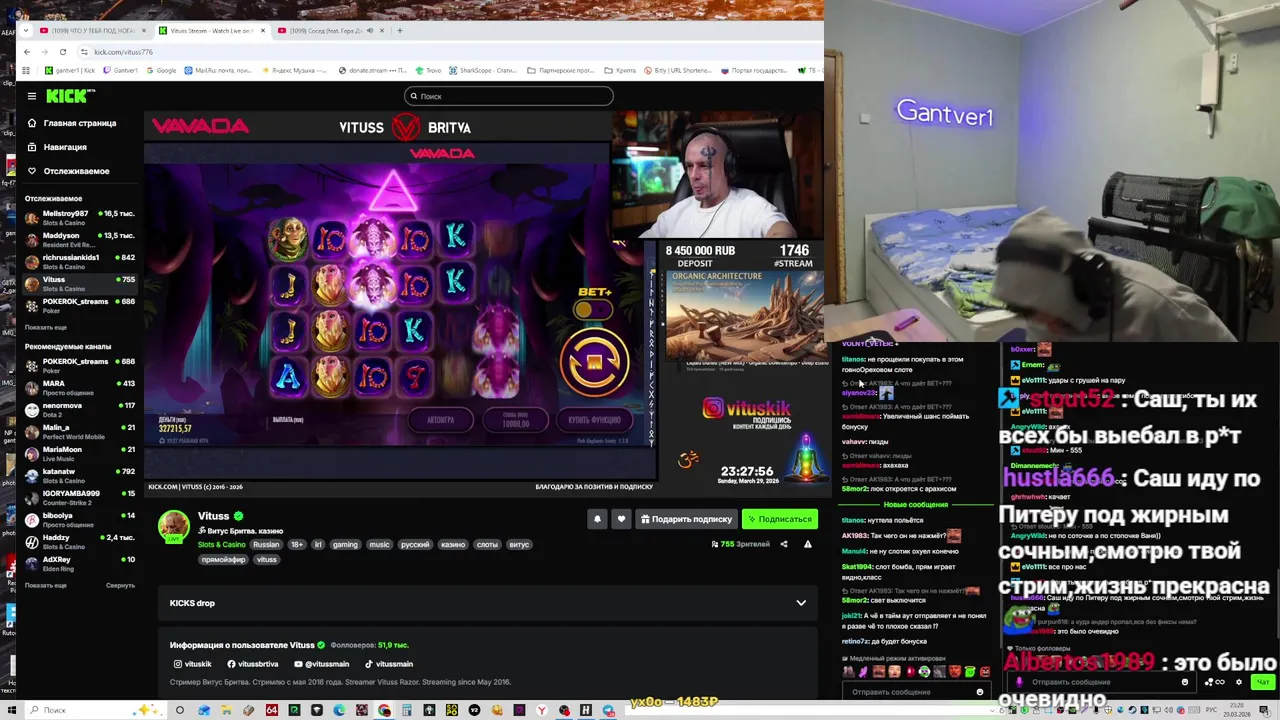Open MariaMoon recommended channel
1280x720 pixels.
(x=80, y=454)
